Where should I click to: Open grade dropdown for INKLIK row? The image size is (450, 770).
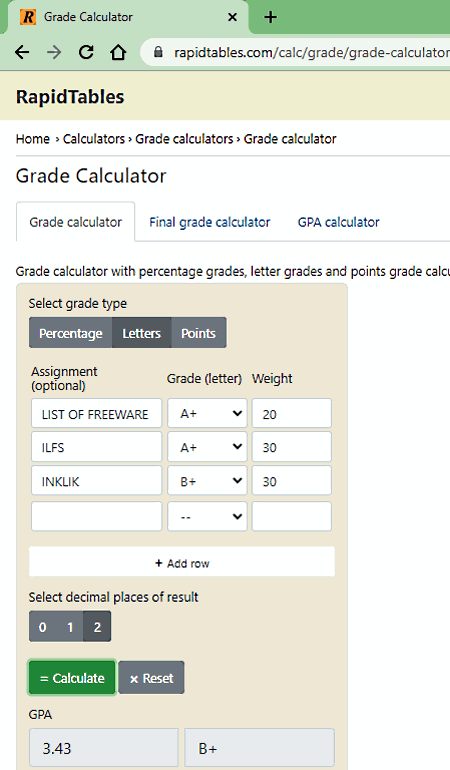(x=207, y=481)
